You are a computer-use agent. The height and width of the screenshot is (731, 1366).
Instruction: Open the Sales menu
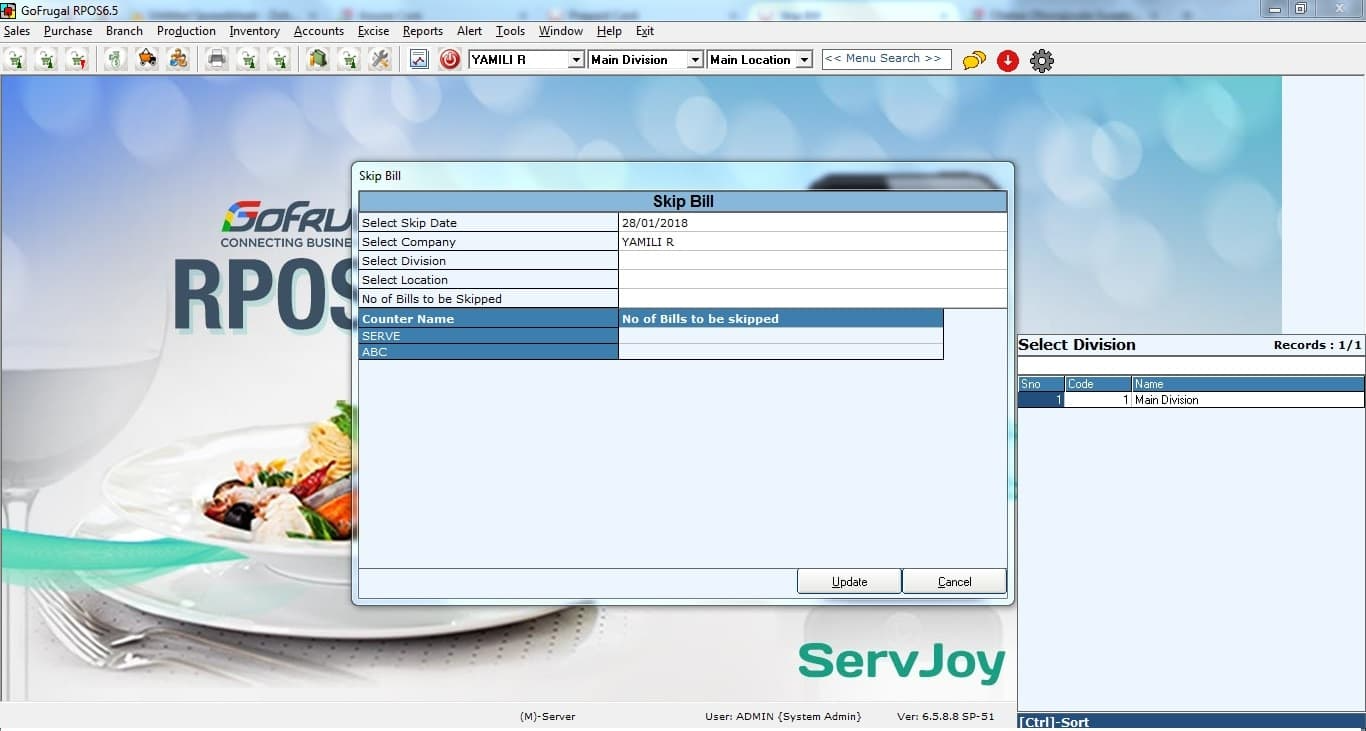[x=17, y=31]
